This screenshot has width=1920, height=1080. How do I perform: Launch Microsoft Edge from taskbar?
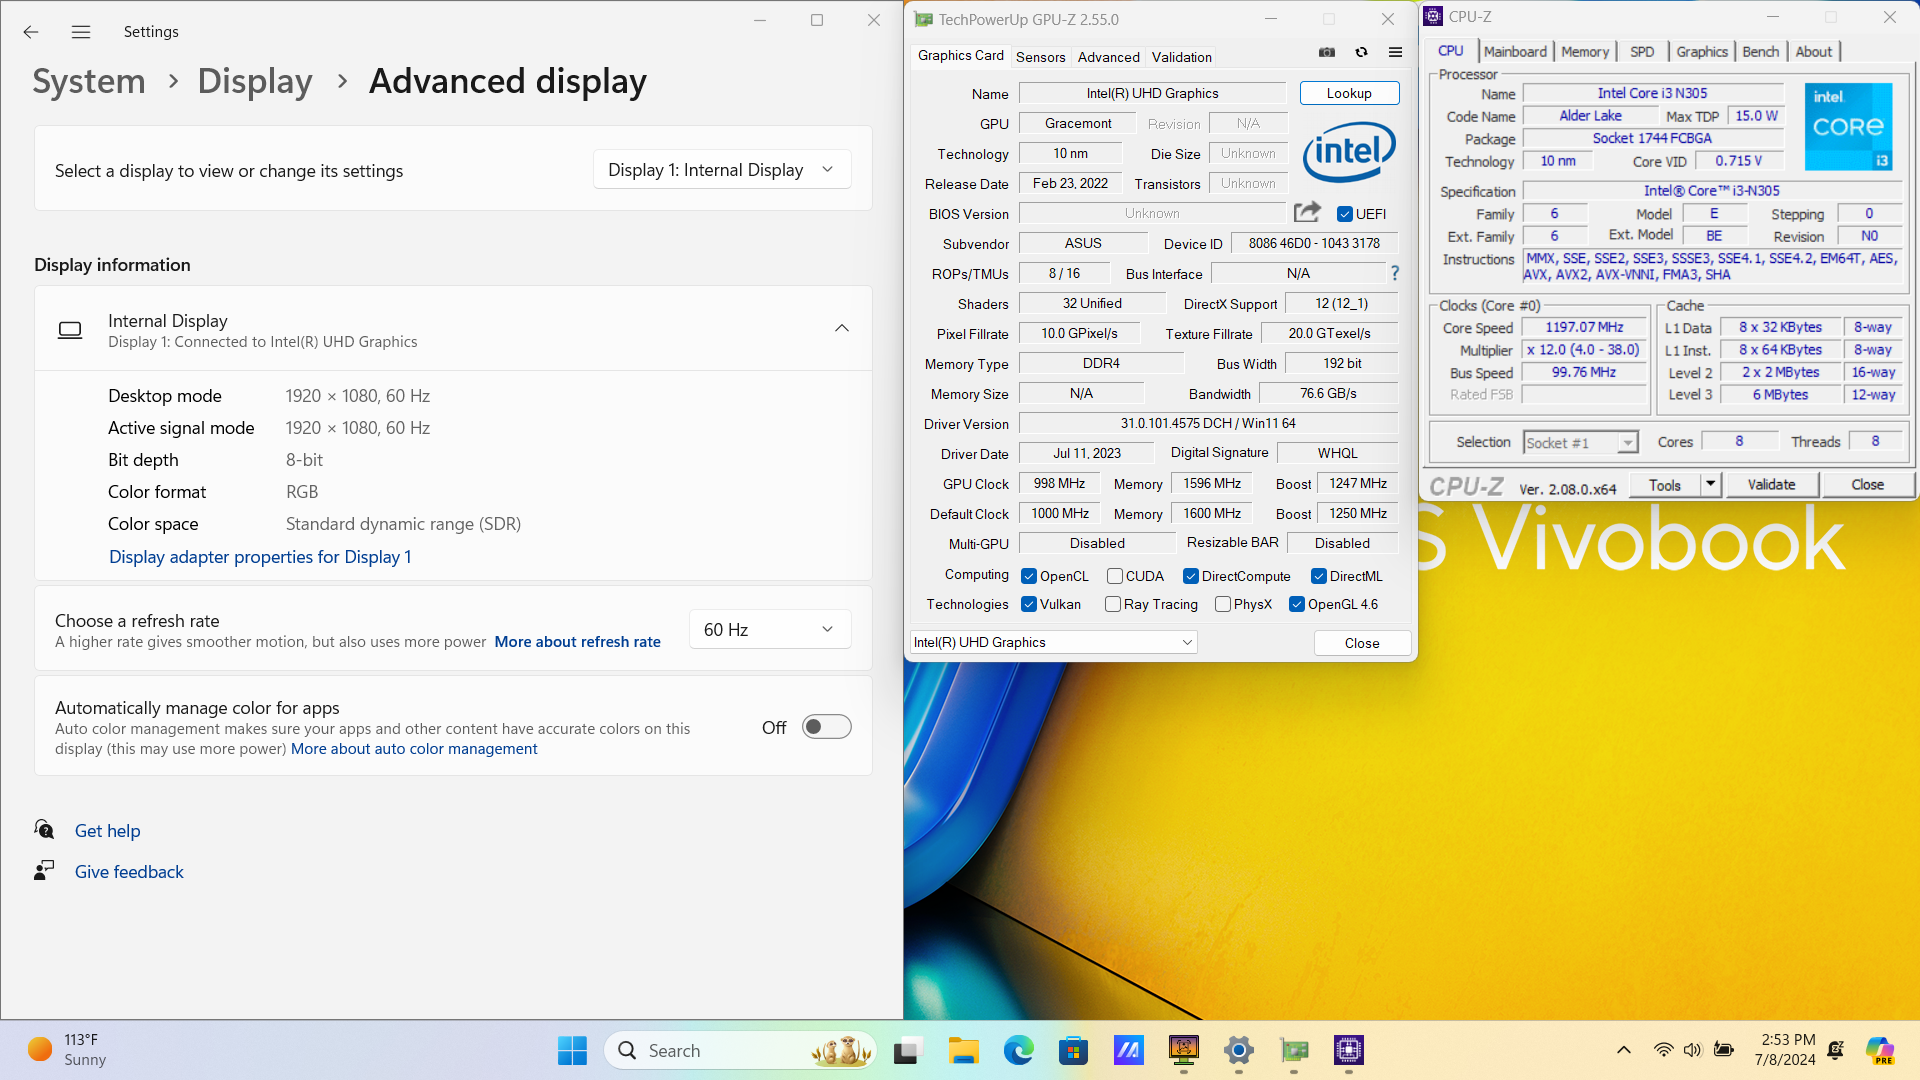(1018, 1050)
